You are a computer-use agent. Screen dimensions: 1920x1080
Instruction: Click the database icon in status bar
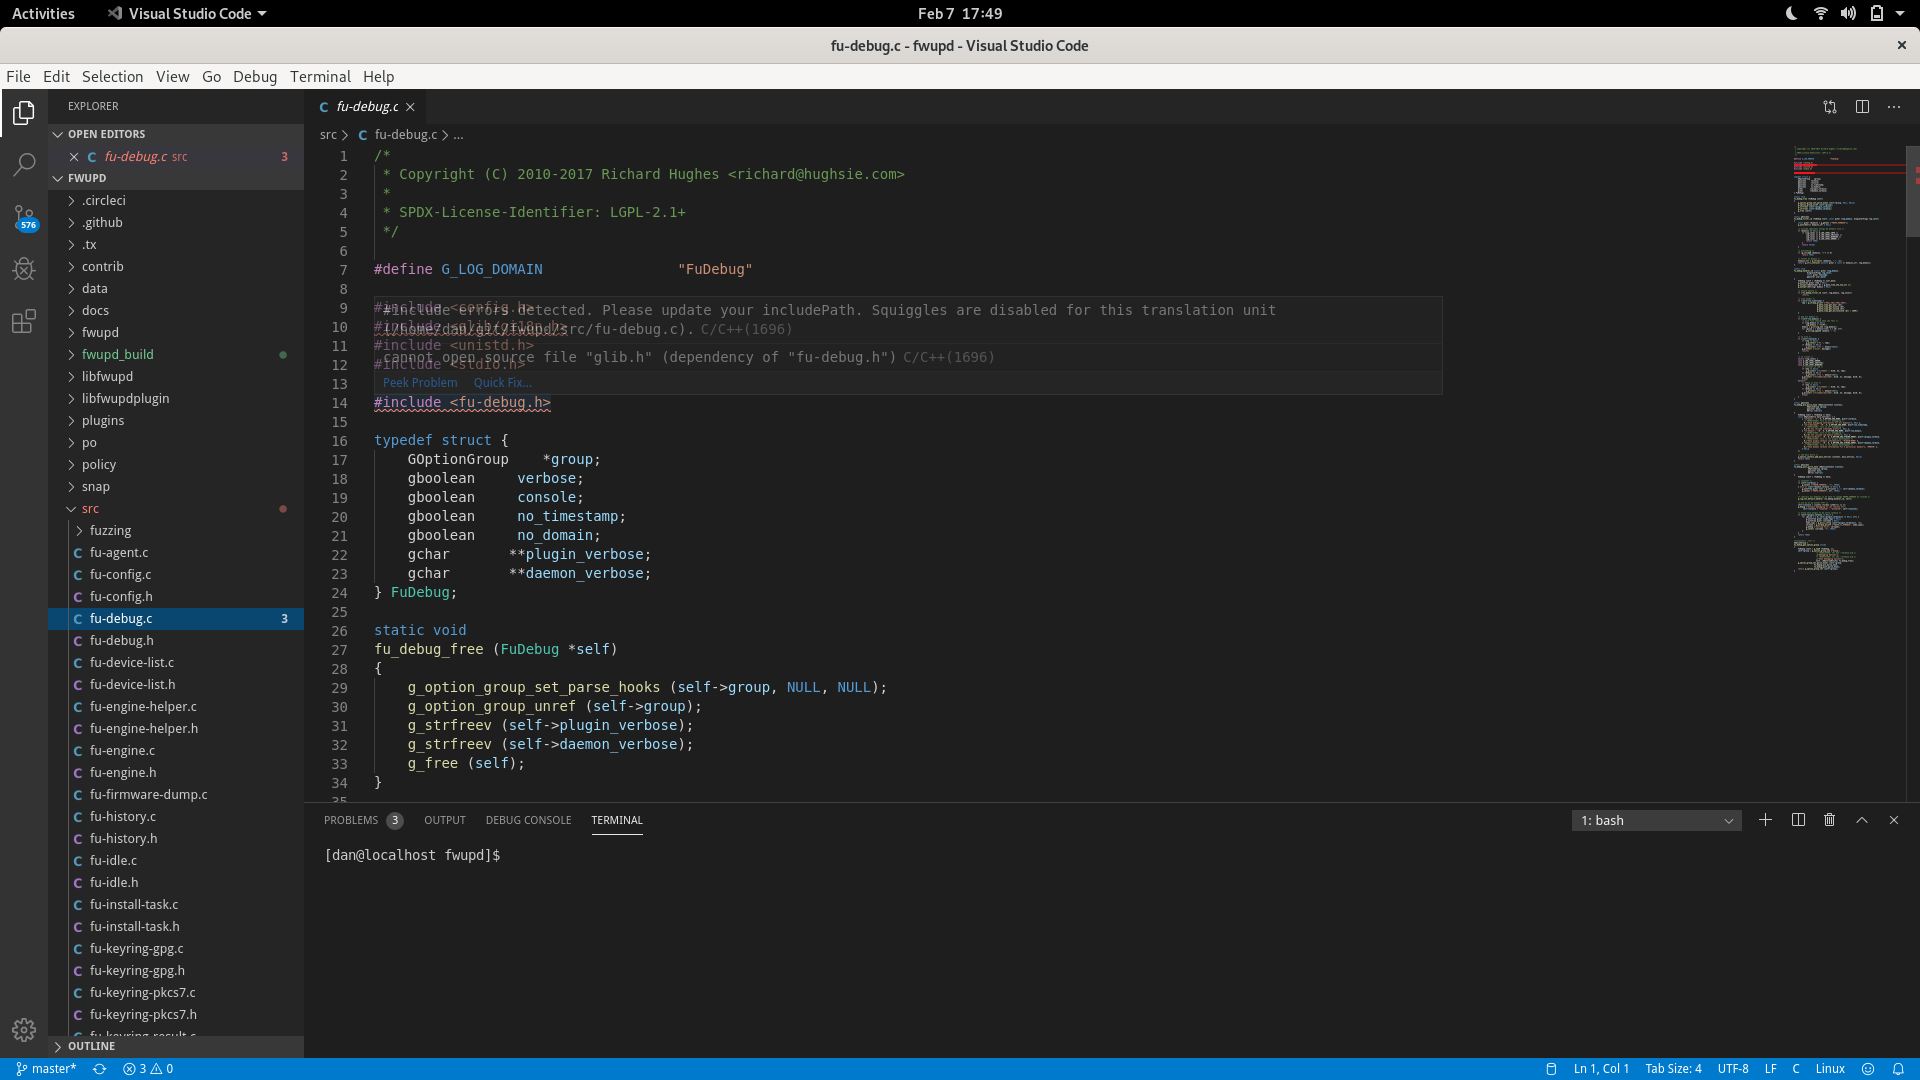1551,1069
